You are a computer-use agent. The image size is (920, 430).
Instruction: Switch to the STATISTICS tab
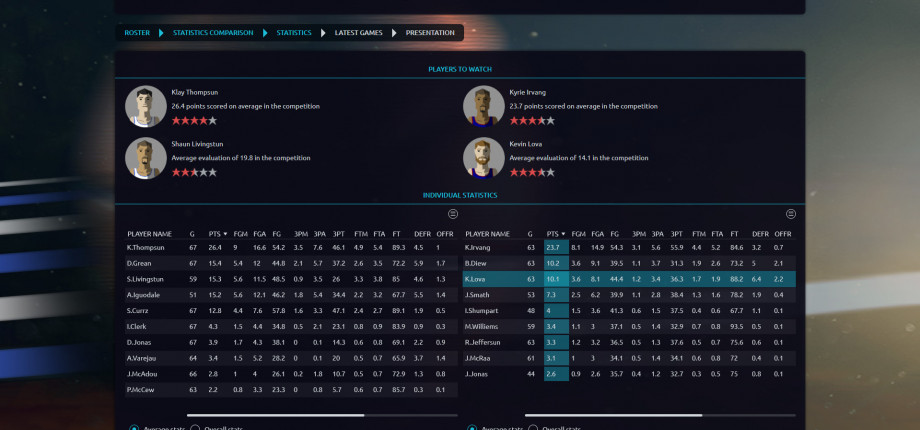294,33
